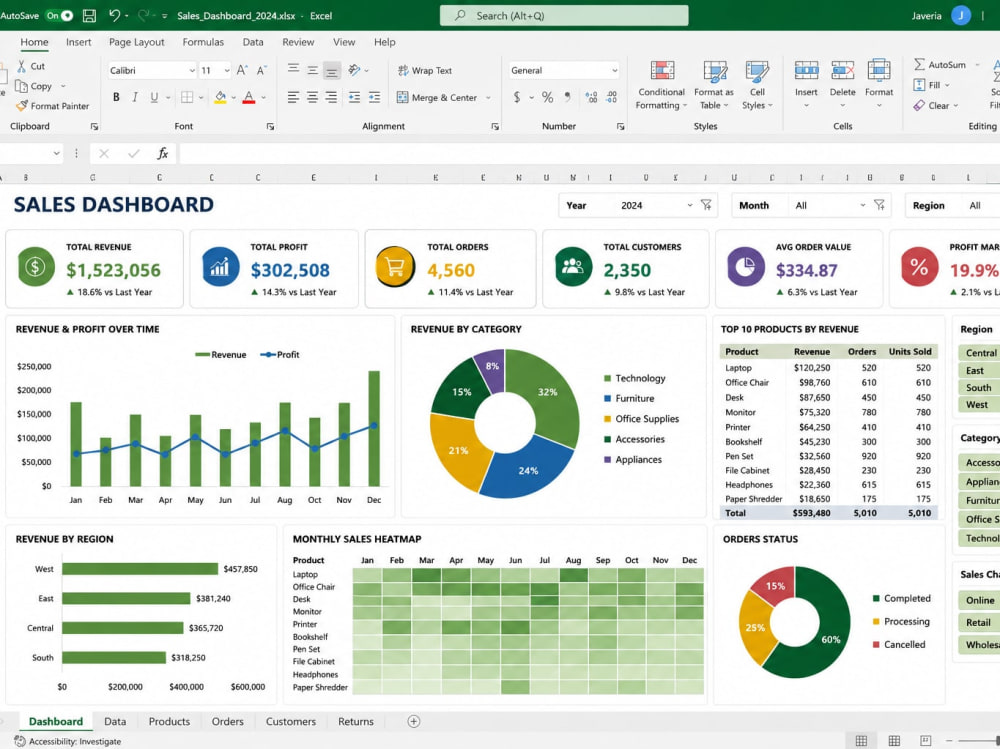Screen dimensions: 1000x749
Task: Click the Insert Function fx icon
Action: coord(163,153)
